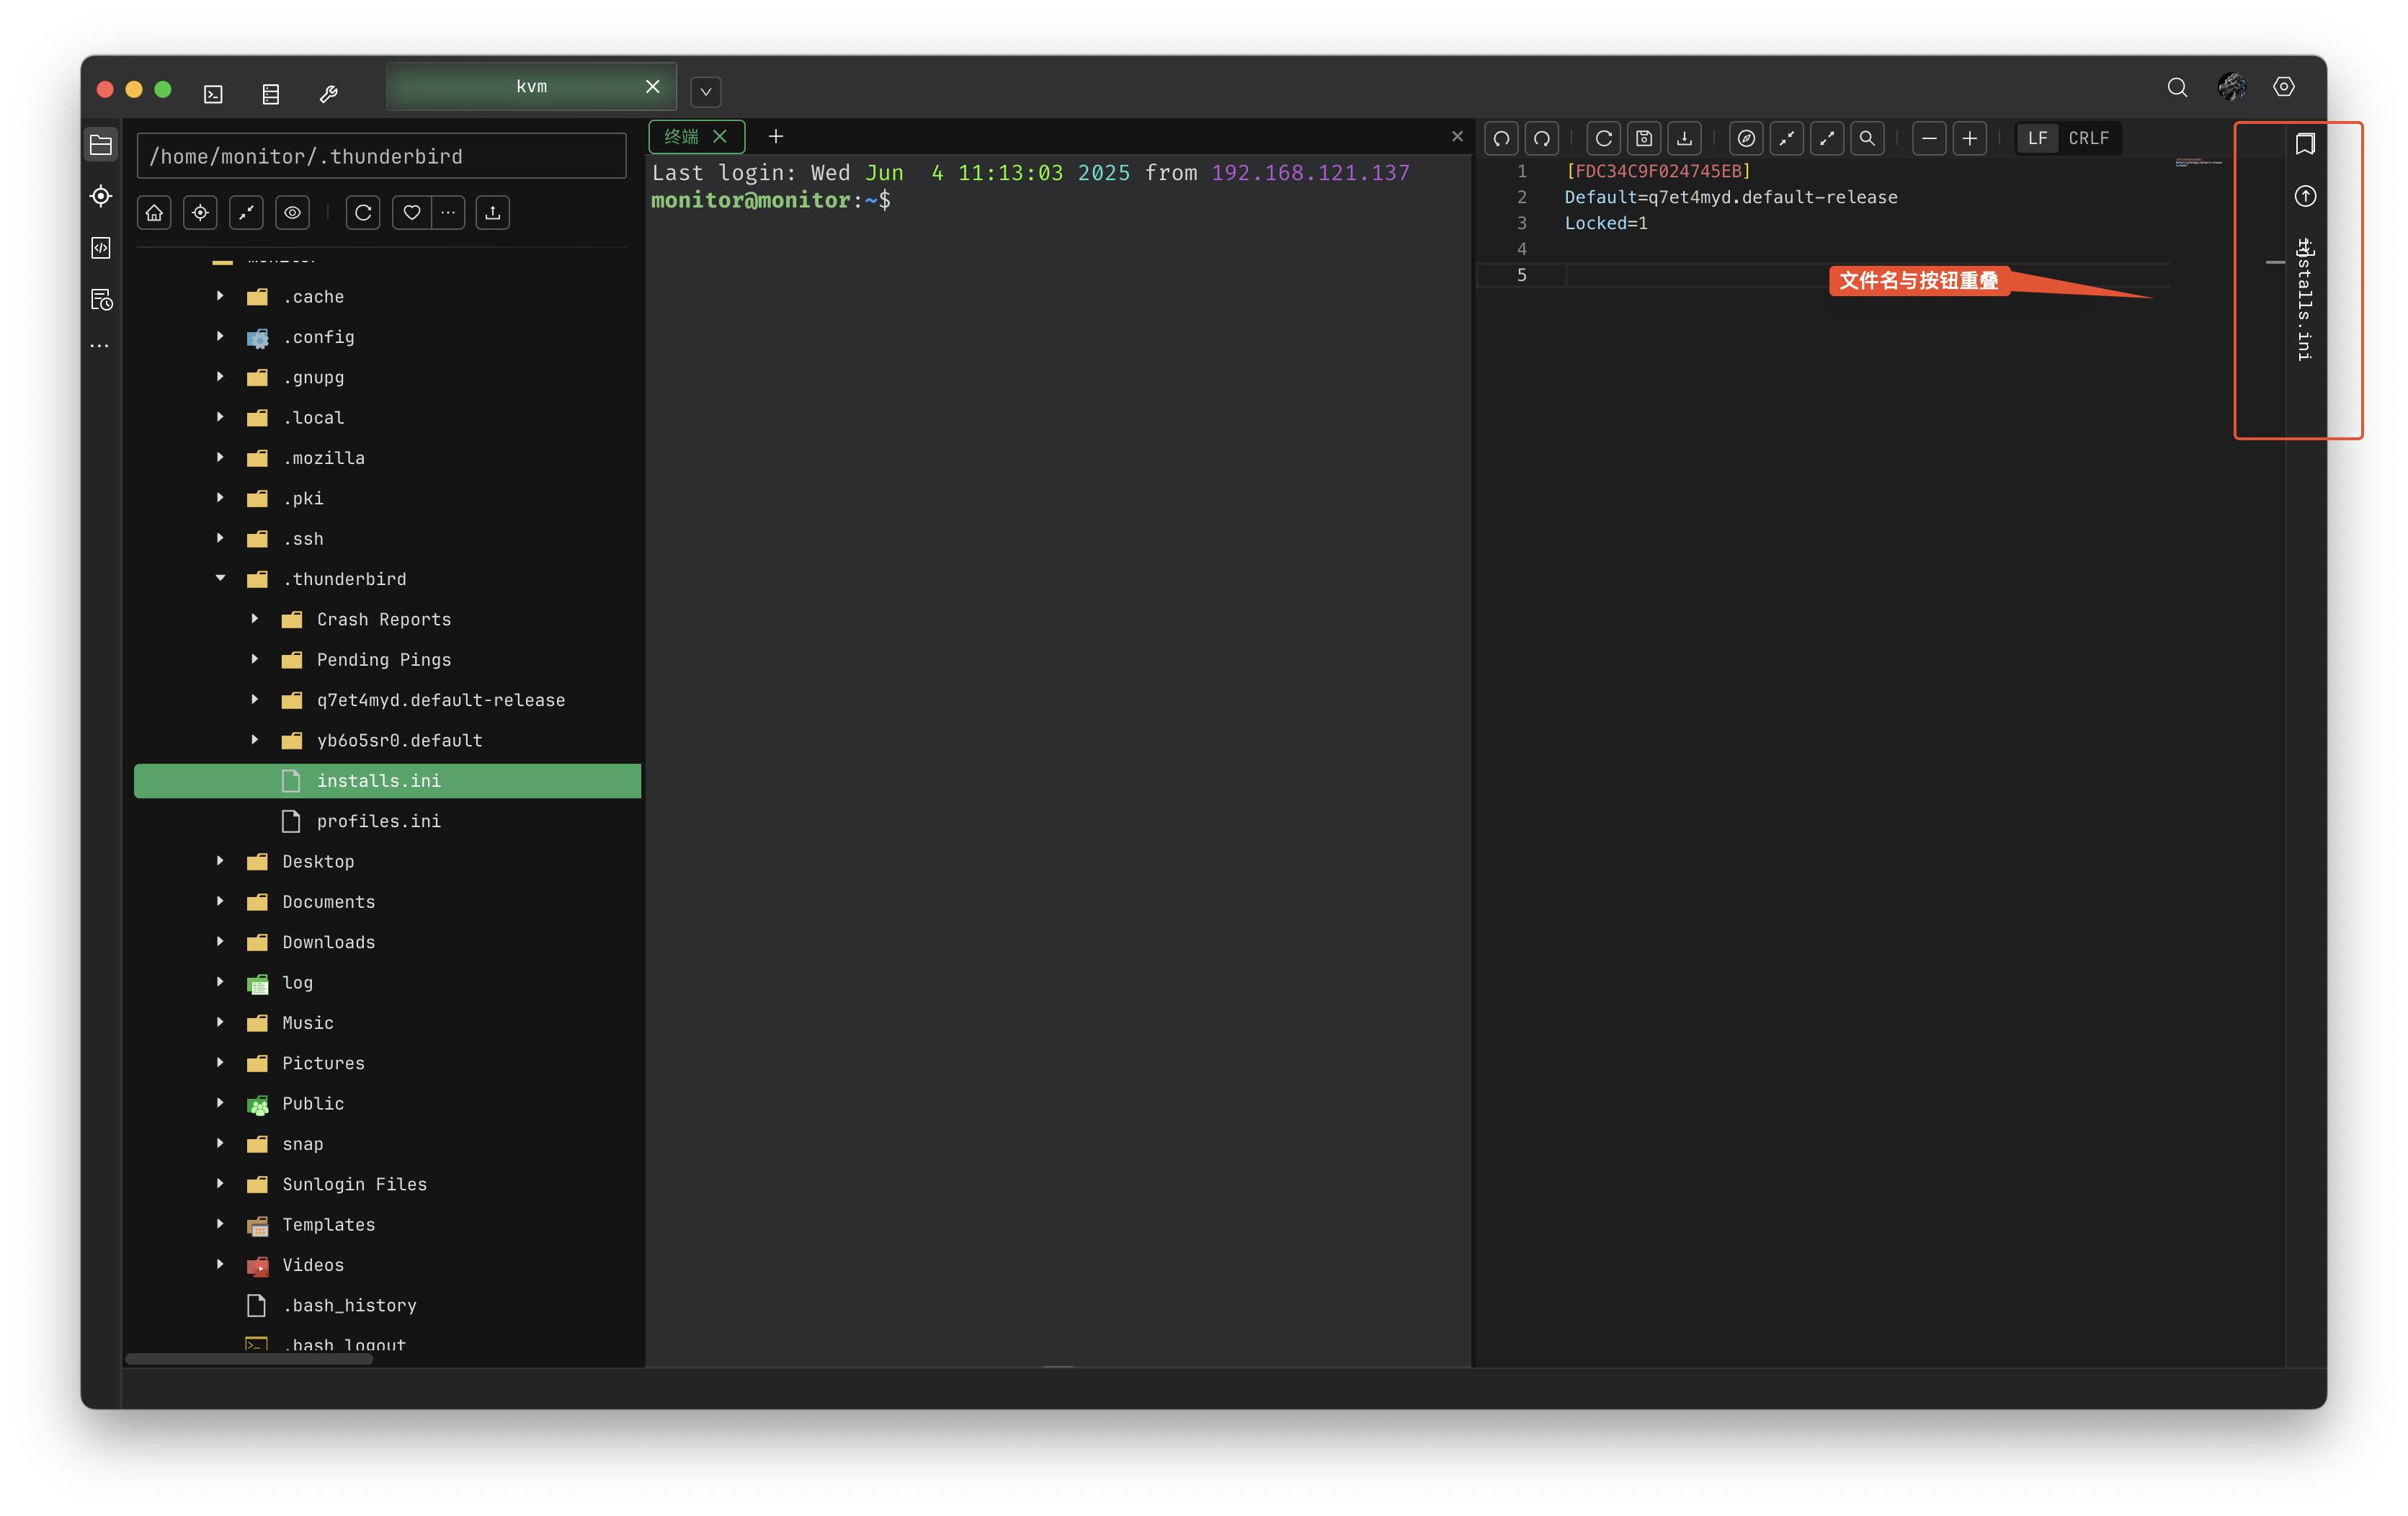The image size is (2408, 1516).
Task: Open the server list icon in title bar
Action: tap(270, 93)
